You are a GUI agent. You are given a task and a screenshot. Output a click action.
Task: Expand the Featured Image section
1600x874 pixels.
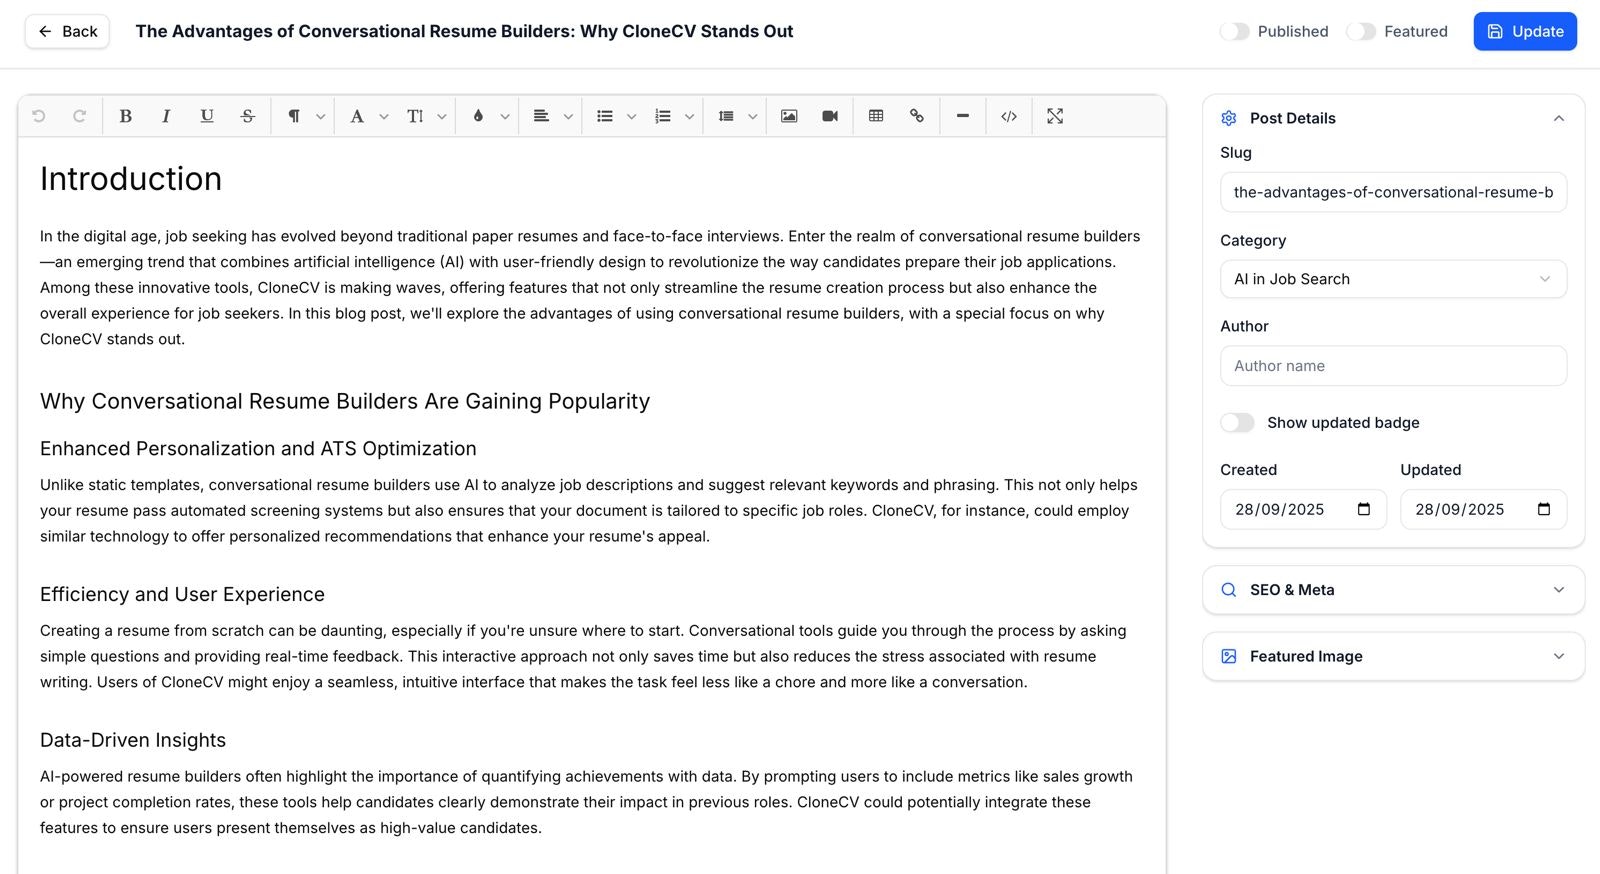point(1393,656)
